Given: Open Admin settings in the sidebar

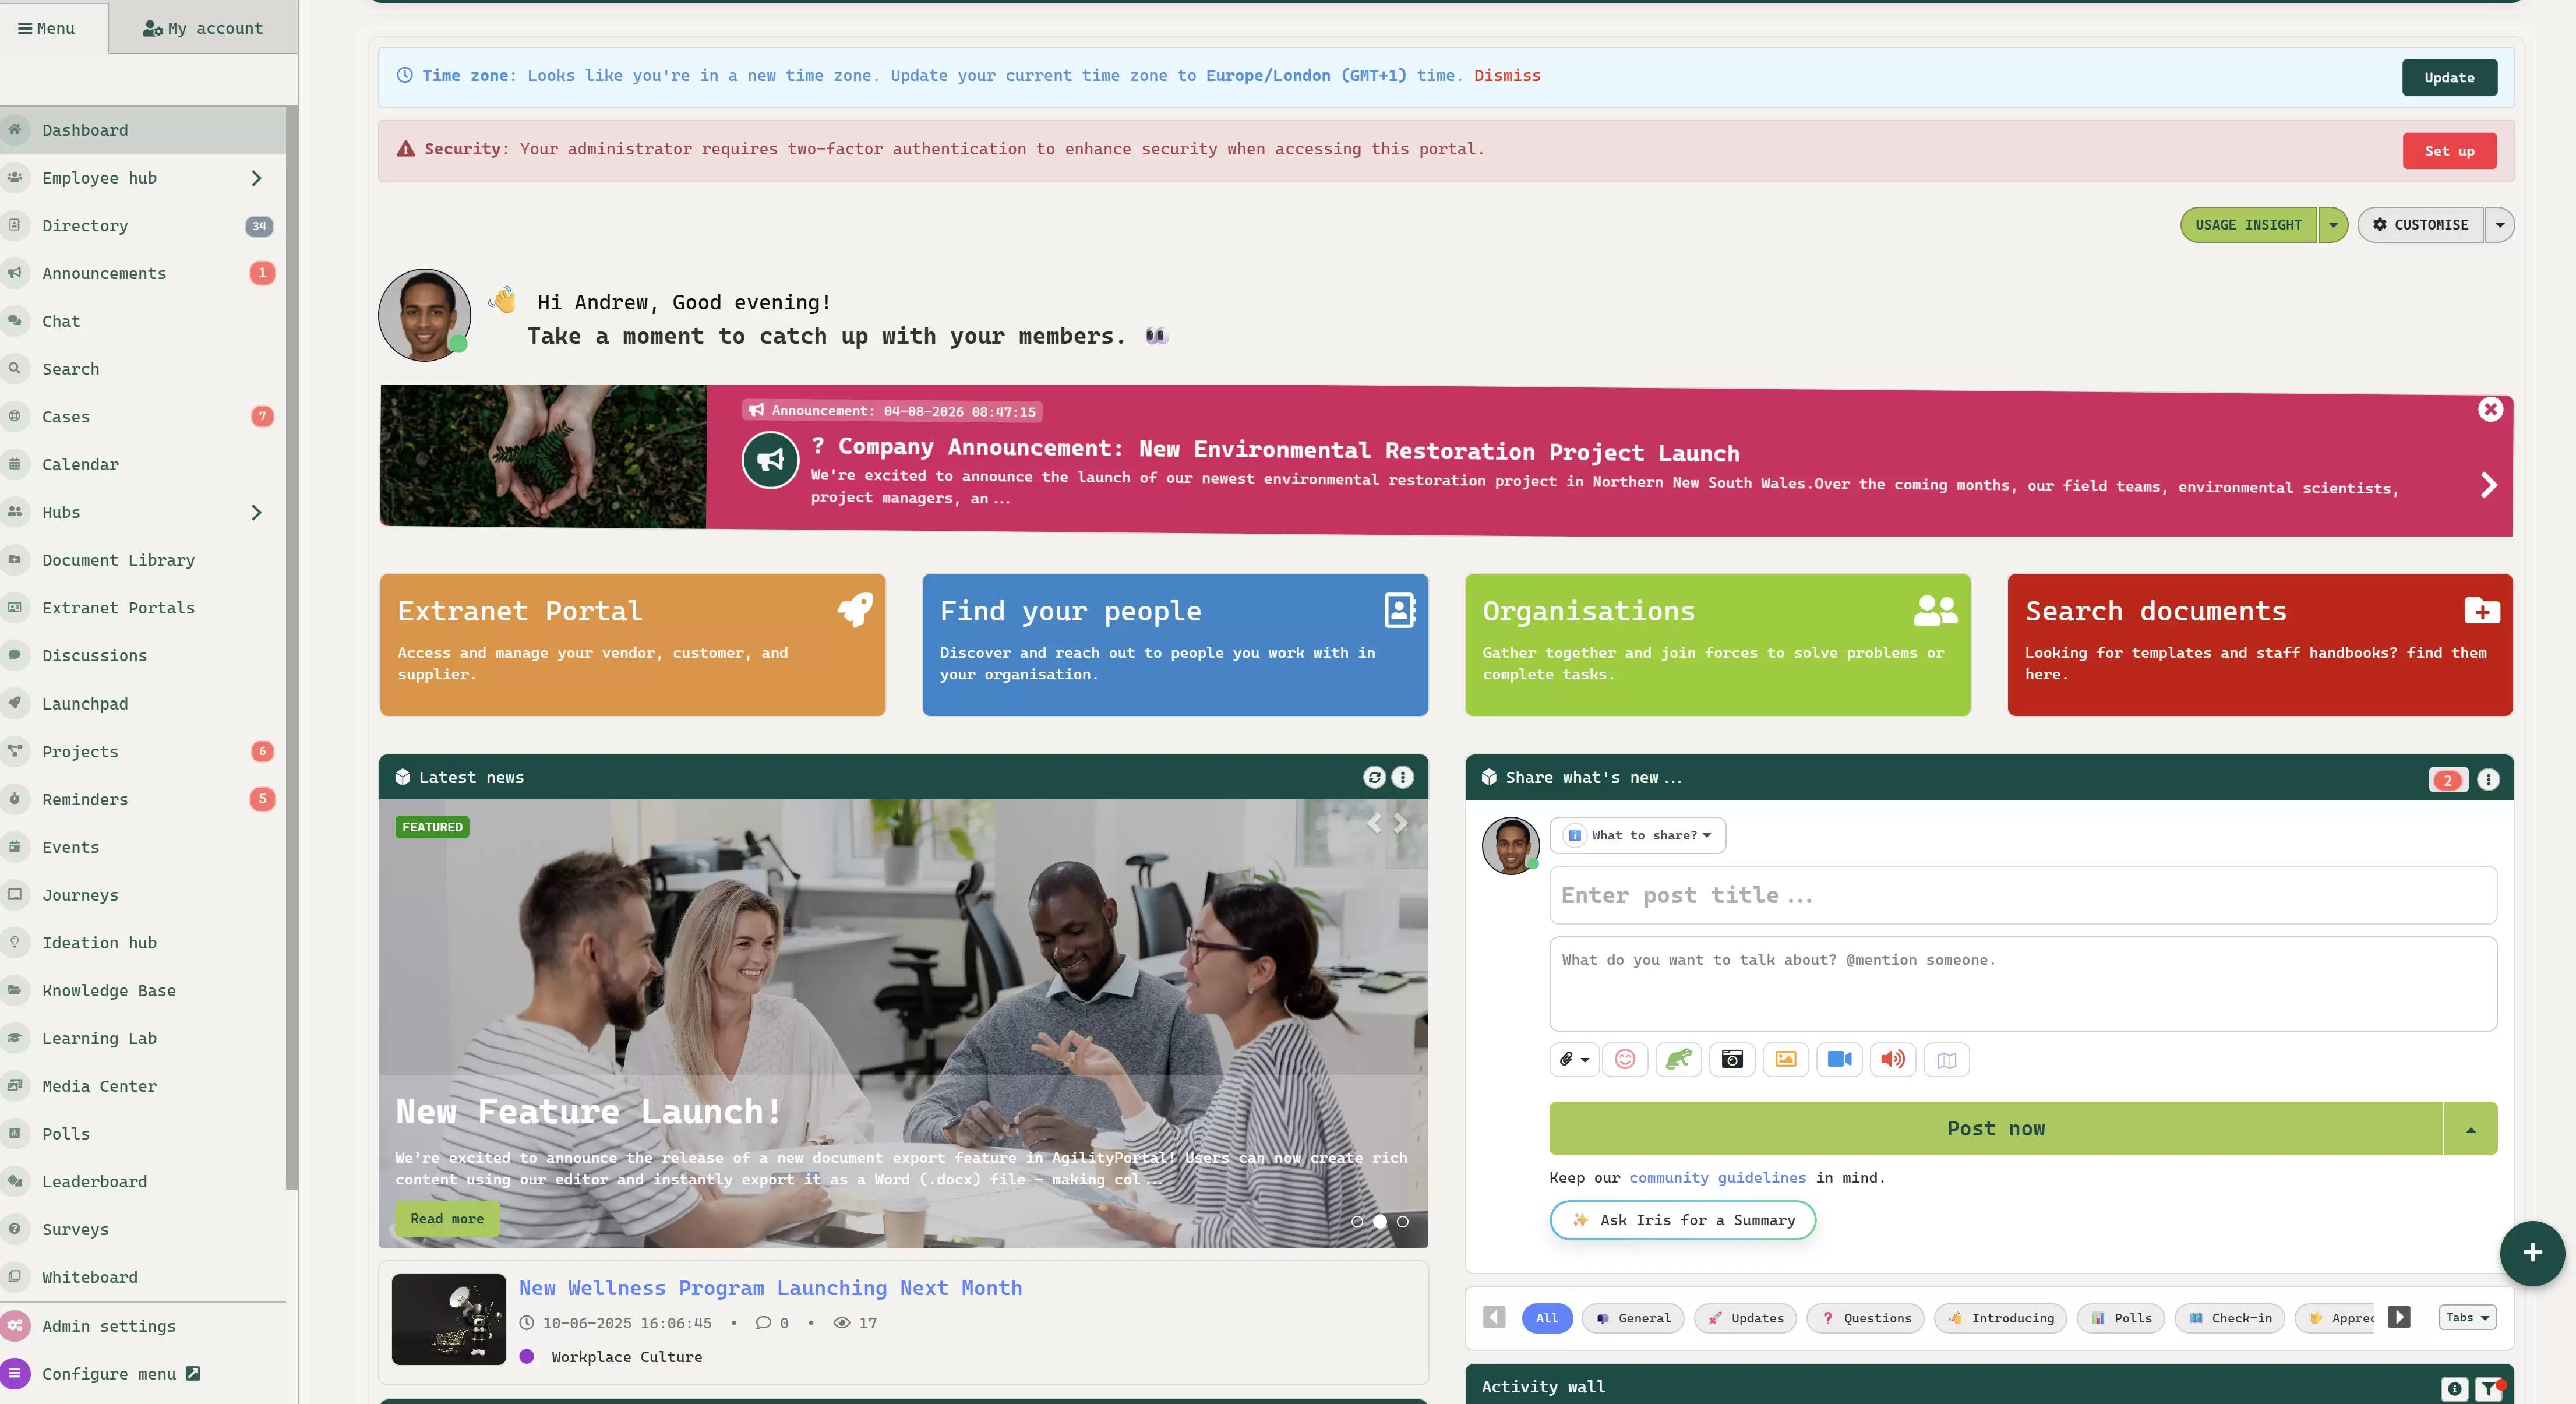Looking at the screenshot, I should point(143,1326).
